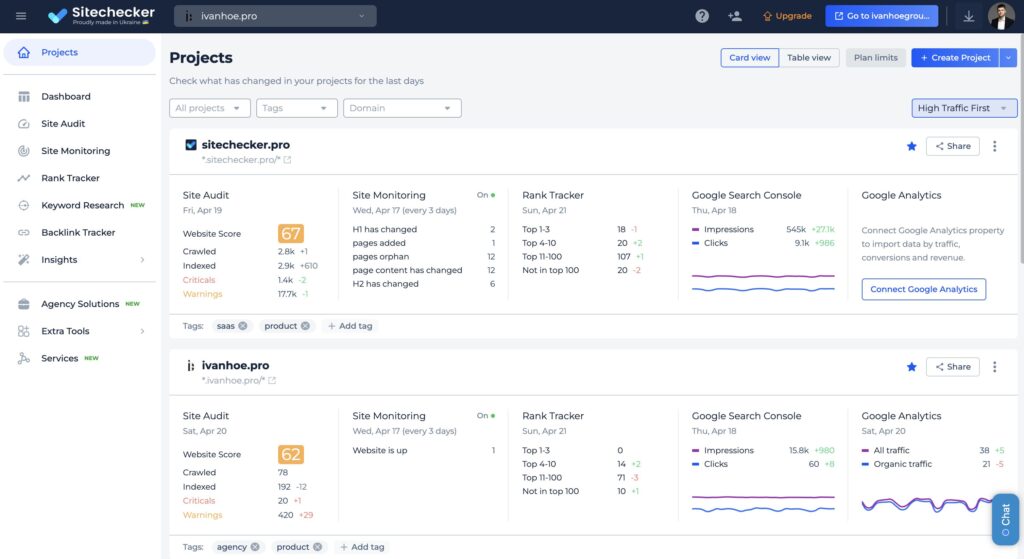Click 'H1 has changed' monitoring row
Image resolution: width=1024 pixels, height=559 pixels.
(424, 229)
